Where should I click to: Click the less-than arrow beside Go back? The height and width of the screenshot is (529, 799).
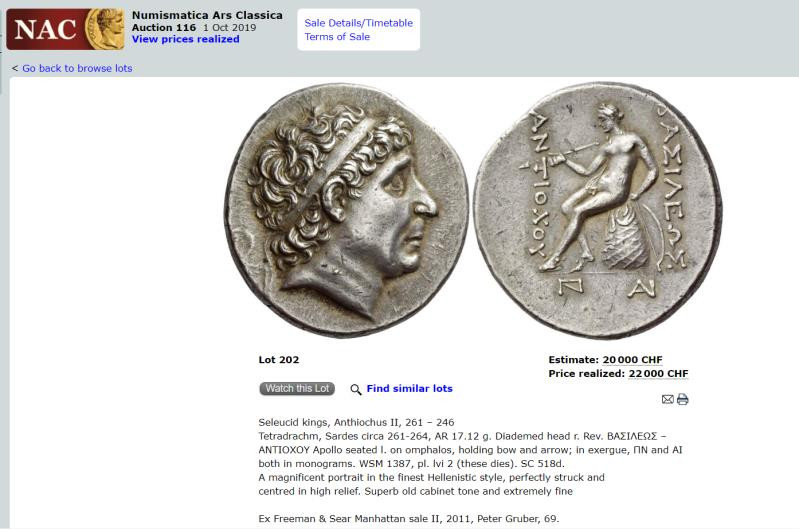point(15,68)
